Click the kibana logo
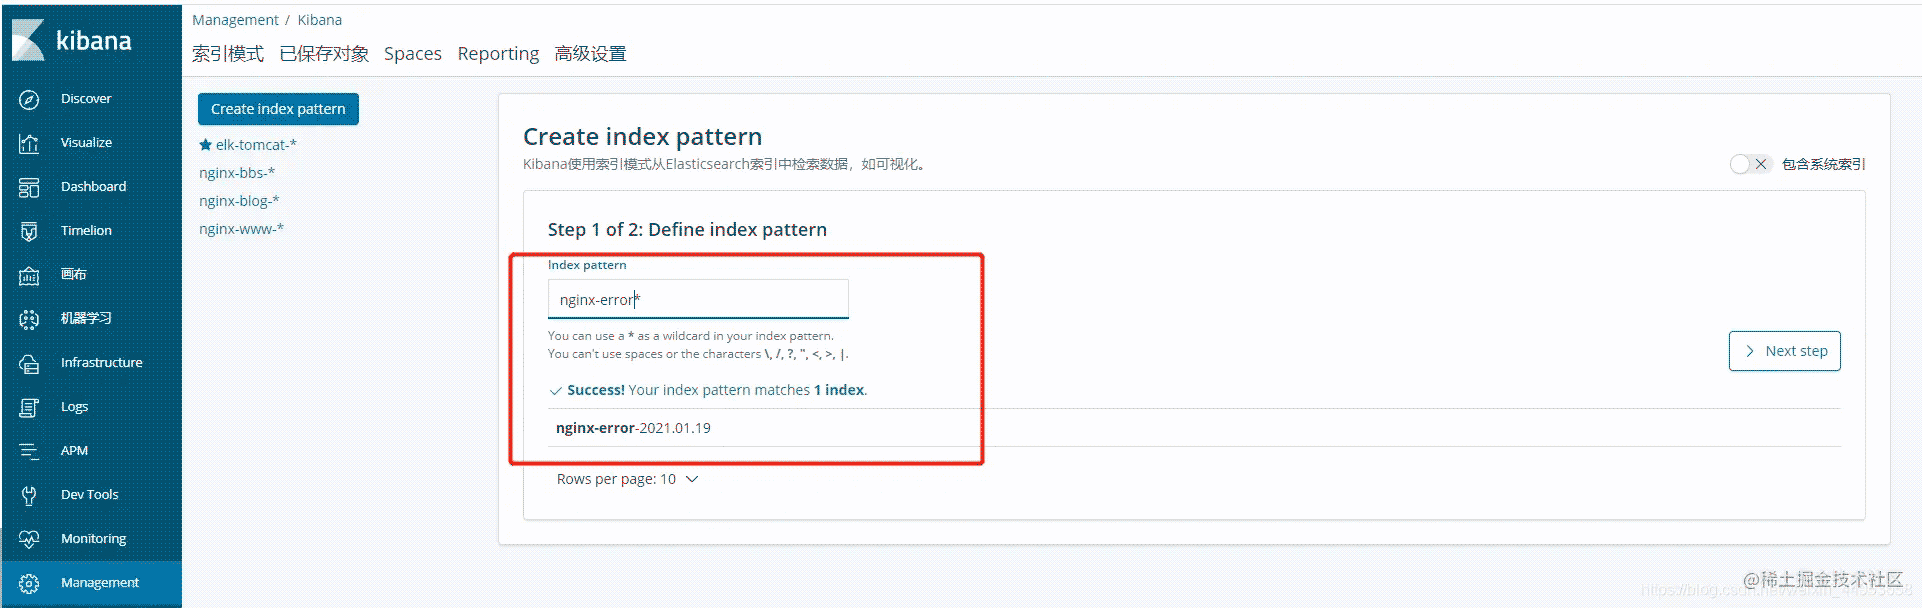 (72, 40)
